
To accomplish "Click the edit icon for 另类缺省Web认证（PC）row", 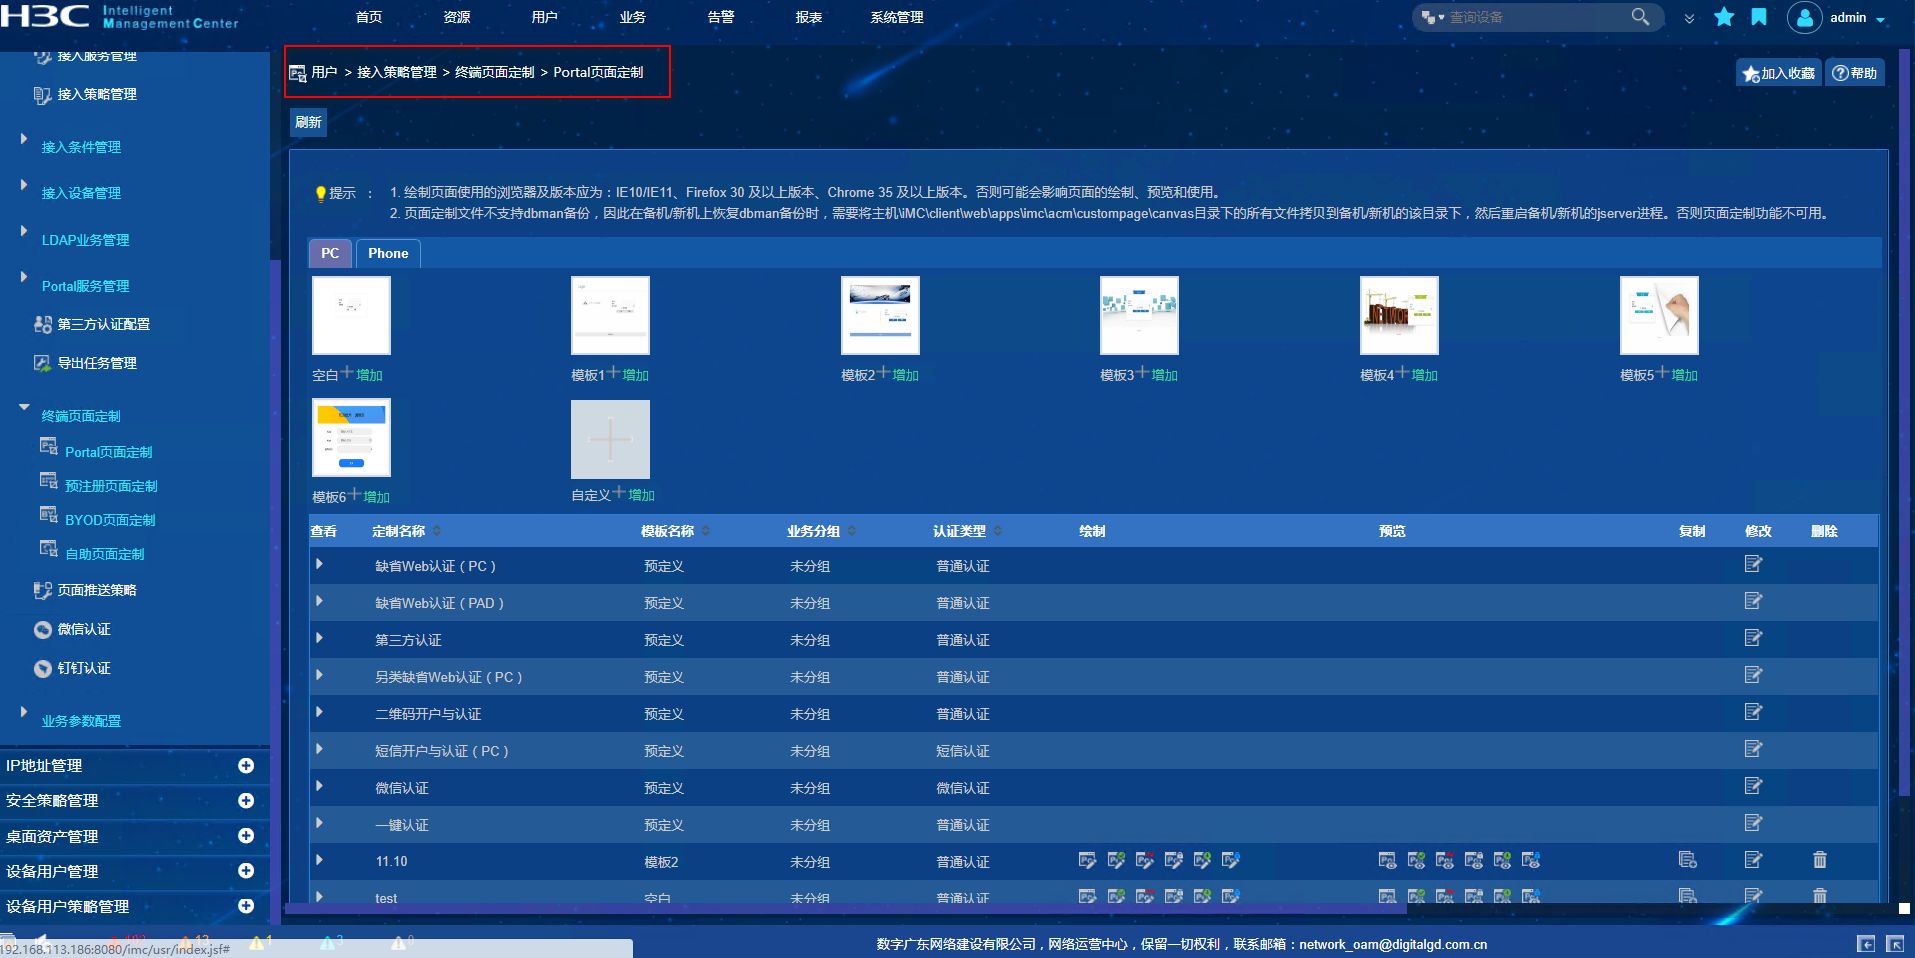I will click(x=1753, y=675).
